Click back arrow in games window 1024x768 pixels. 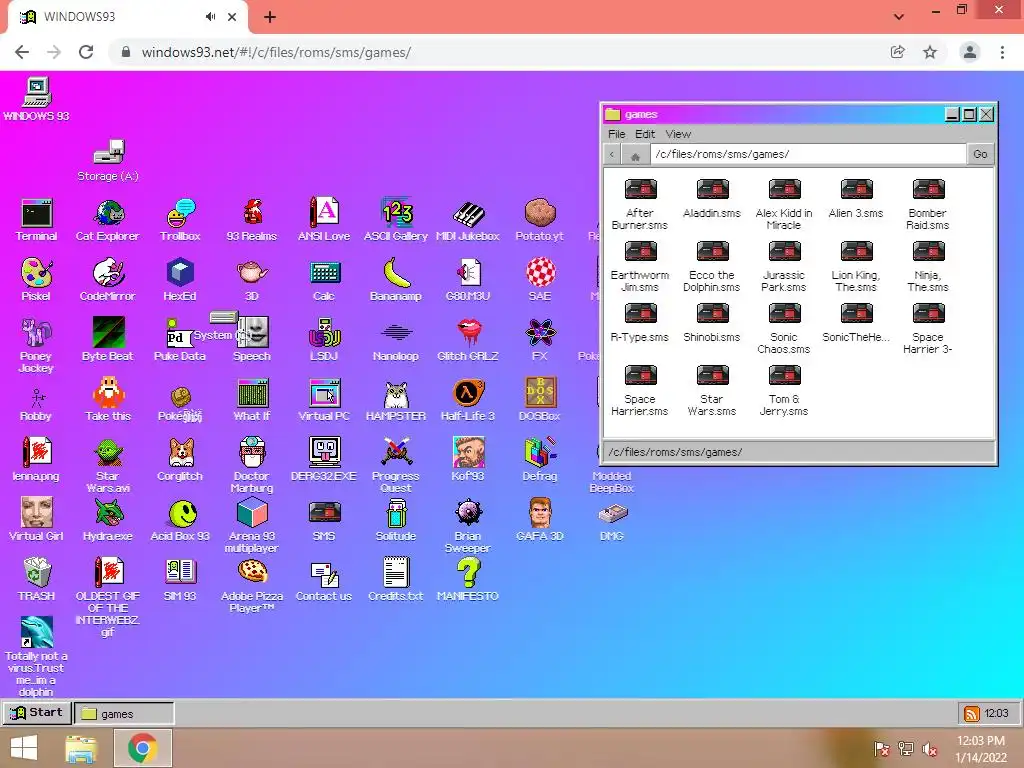pos(612,155)
